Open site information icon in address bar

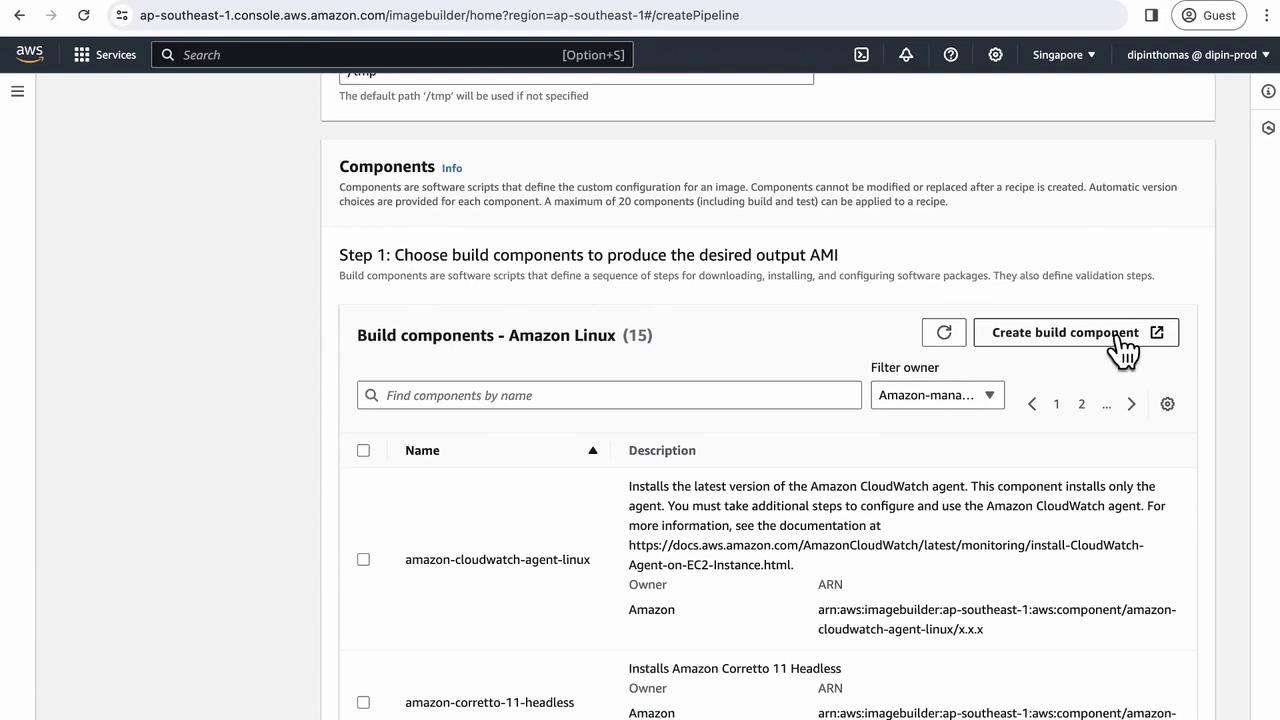[122, 15]
